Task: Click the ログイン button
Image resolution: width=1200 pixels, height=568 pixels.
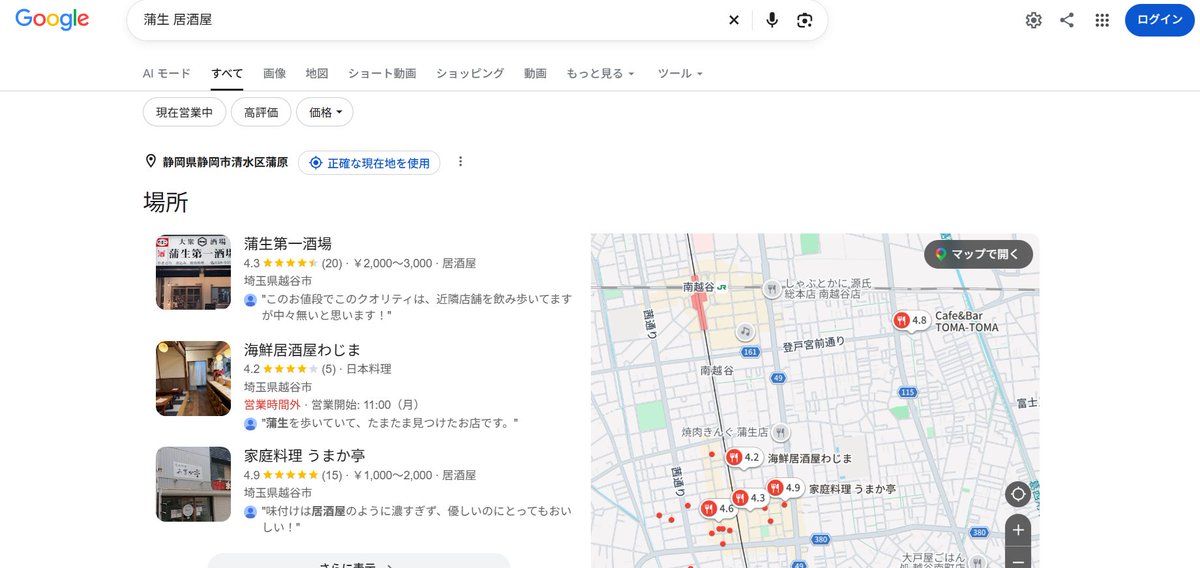Action: point(1159,20)
